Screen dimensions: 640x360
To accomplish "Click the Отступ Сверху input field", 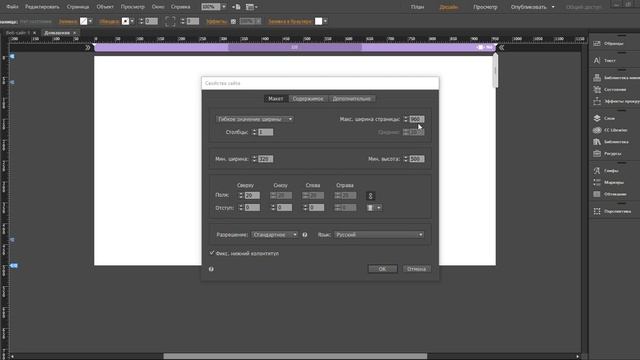I will tap(252, 208).
